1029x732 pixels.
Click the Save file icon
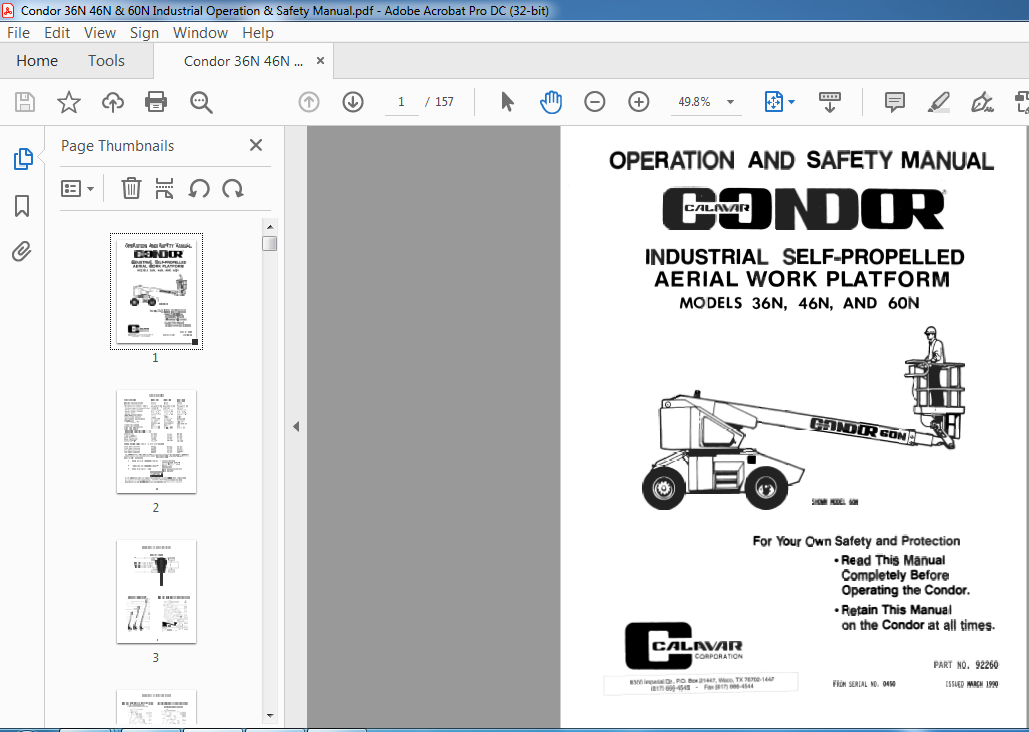click(25, 102)
